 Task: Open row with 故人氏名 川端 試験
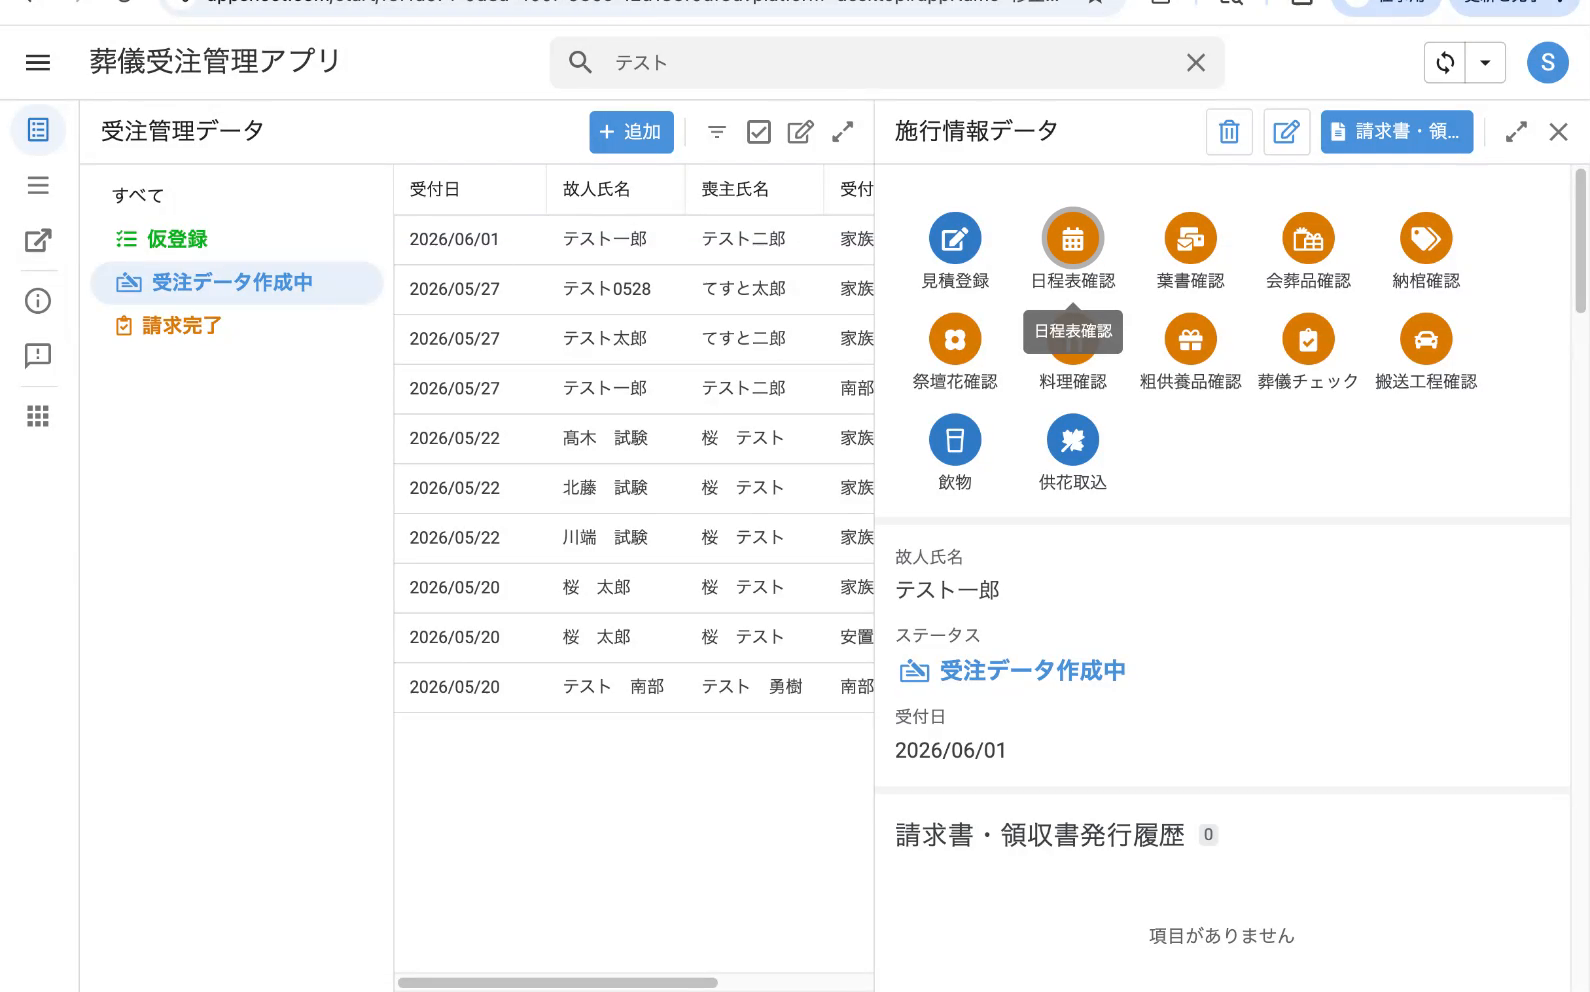click(634, 538)
